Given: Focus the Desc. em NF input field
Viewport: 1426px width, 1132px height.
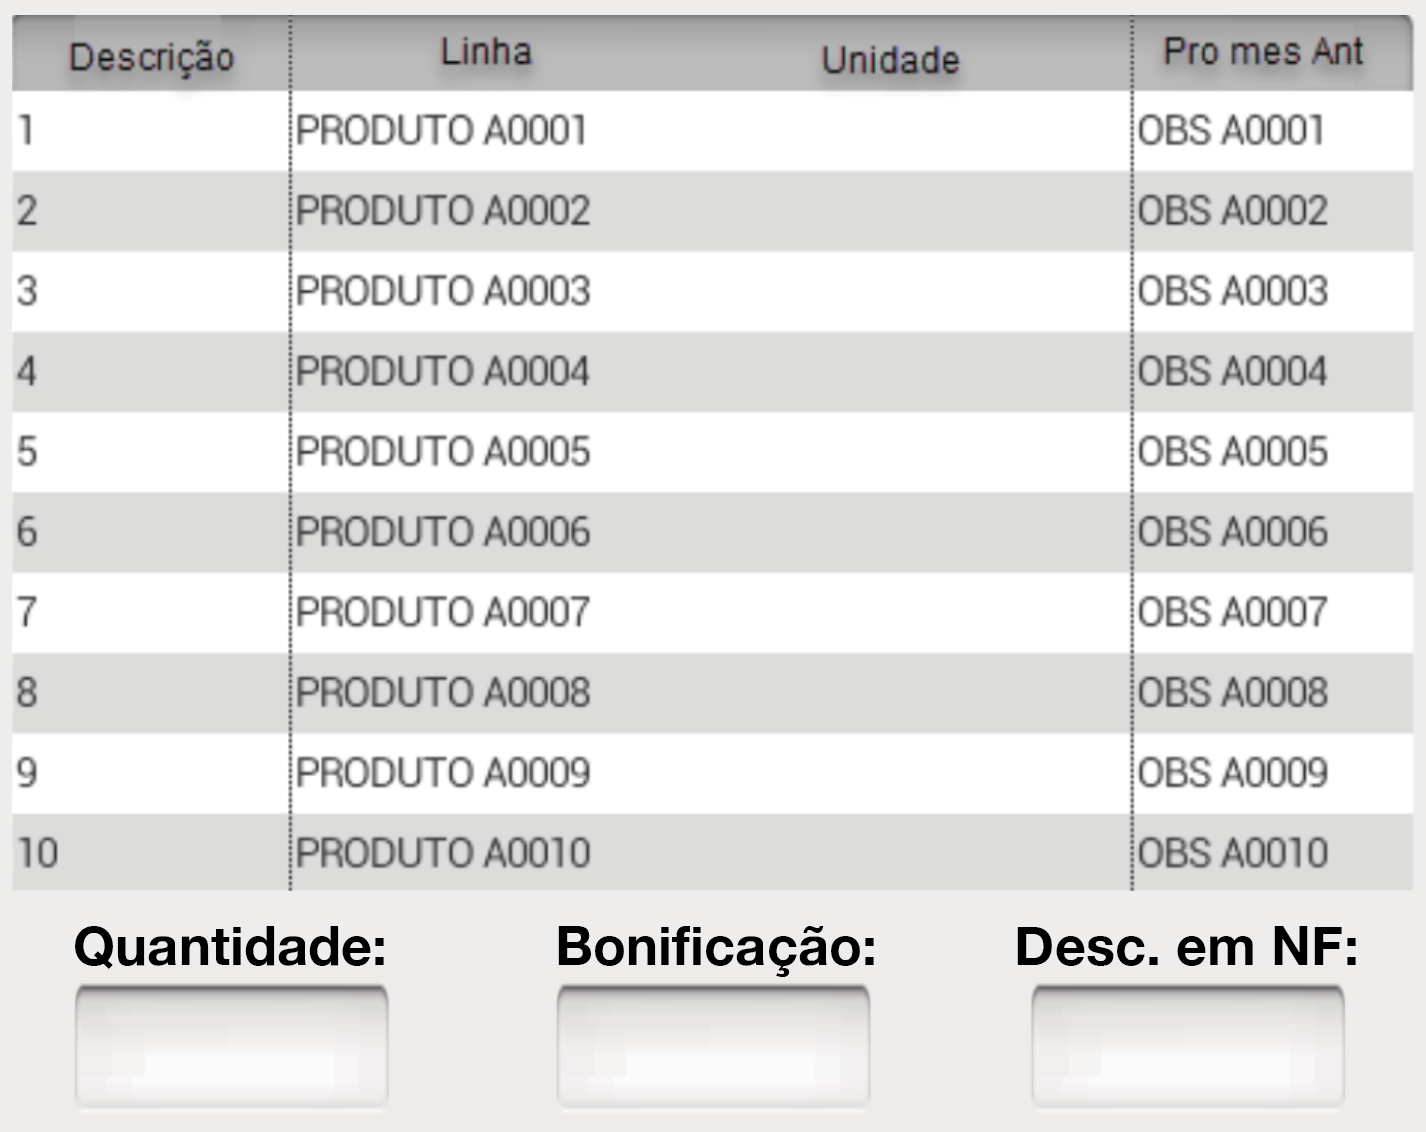Looking at the screenshot, I should click(x=1188, y=1046).
